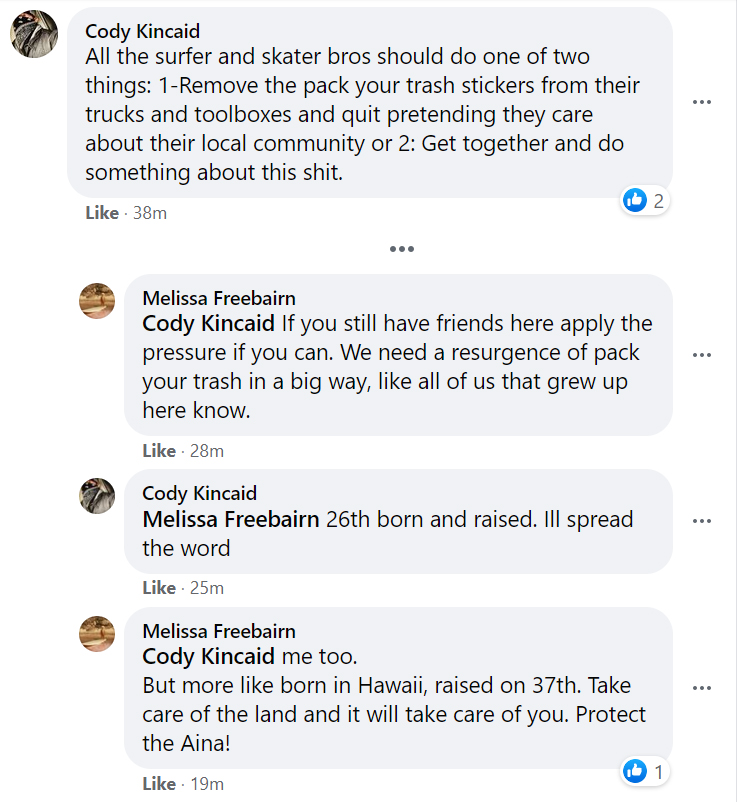Like Melissa's 'Protect the Aina' reply
This screenshot has width=737, height=802.
coord(159,784)
